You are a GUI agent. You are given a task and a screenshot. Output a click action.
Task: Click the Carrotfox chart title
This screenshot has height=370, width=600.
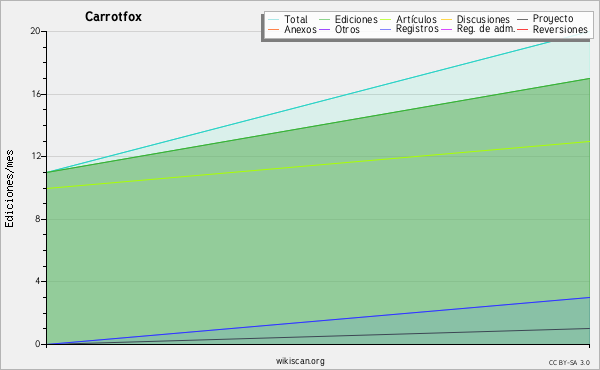tap(113, 16)
